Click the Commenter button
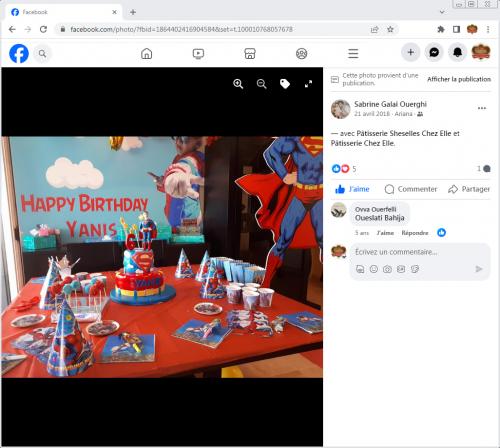The width and height of the screenshot is (500, 448). click(411, 189)
